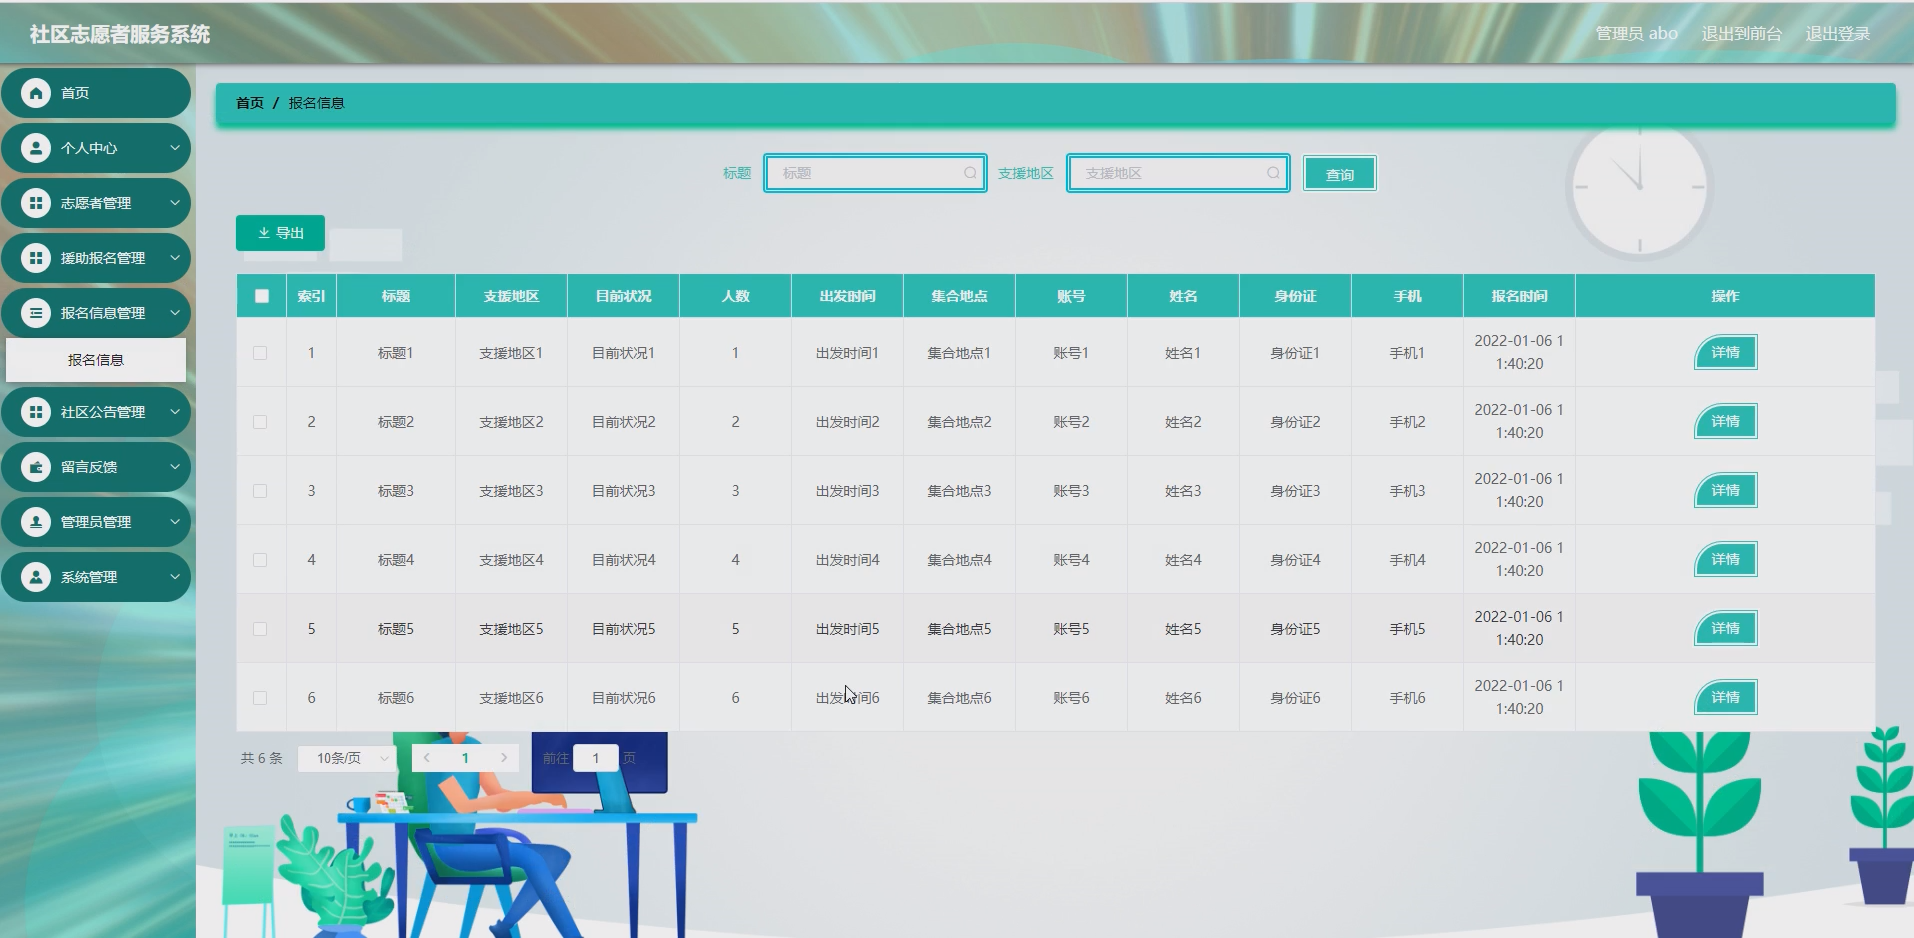Check the row 标题1 checkbox
Image resolution: width=1914 pixels, height=938 pixels.
pos(260,353)
